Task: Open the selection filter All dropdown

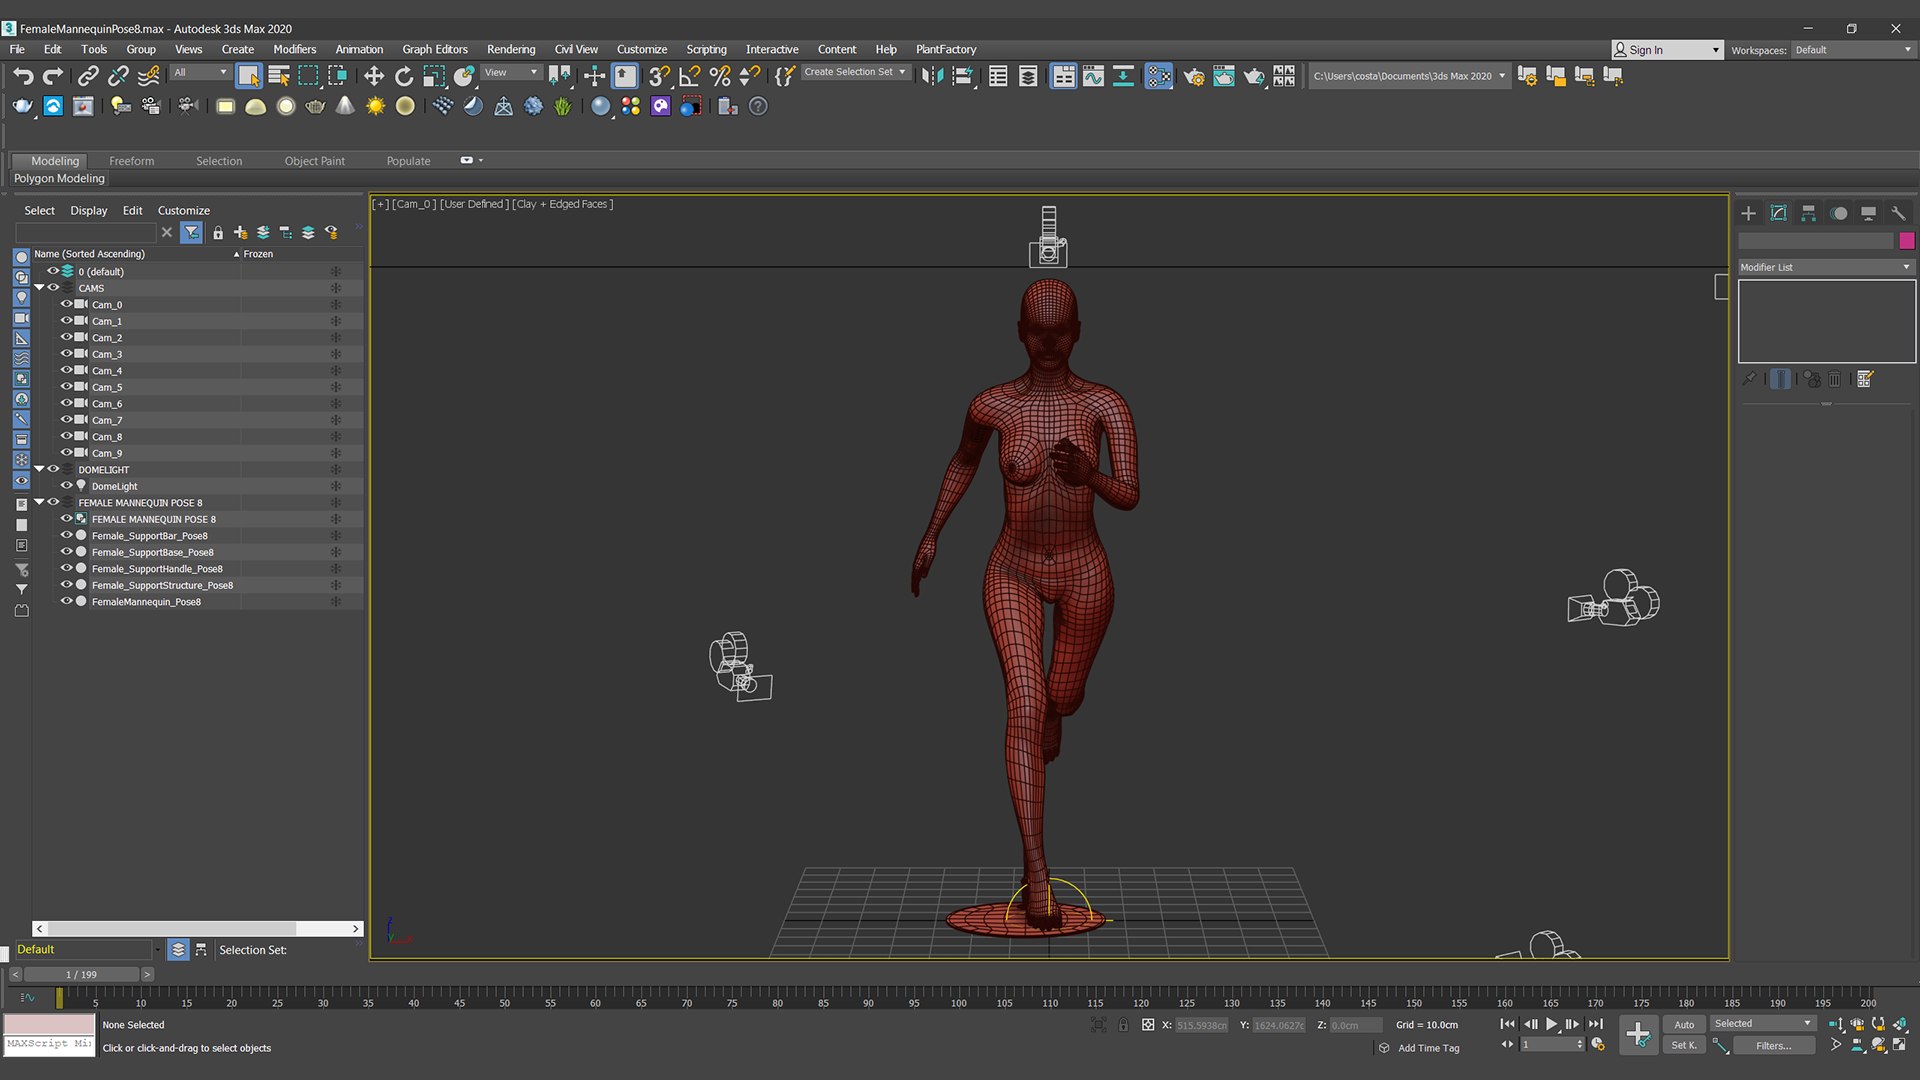Action: 200,72
